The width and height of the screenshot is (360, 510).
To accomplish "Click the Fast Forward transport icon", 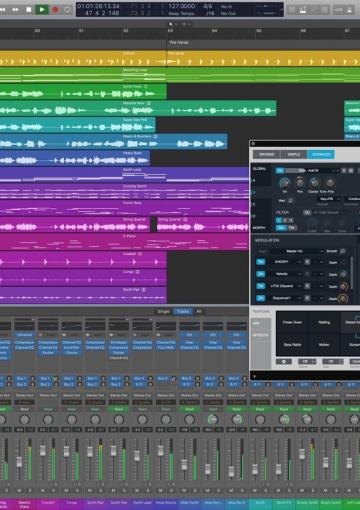I will click(16, 10).
